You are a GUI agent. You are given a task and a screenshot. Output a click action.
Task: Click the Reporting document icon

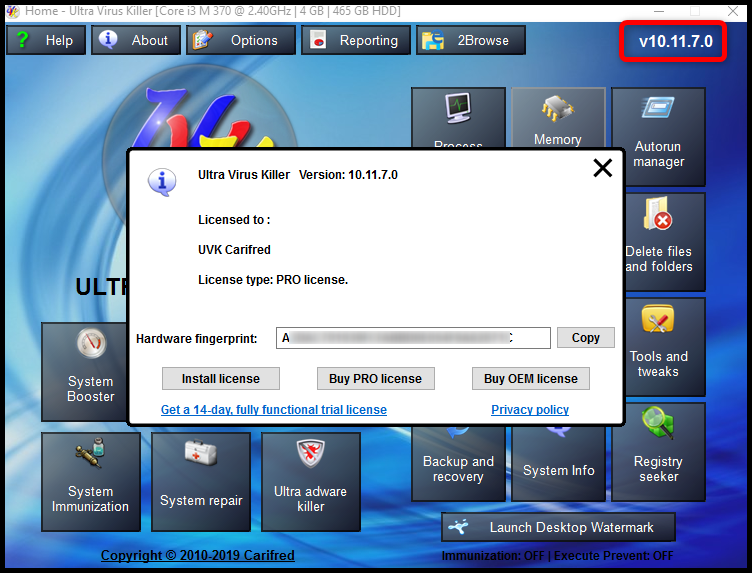coord(317,40)
